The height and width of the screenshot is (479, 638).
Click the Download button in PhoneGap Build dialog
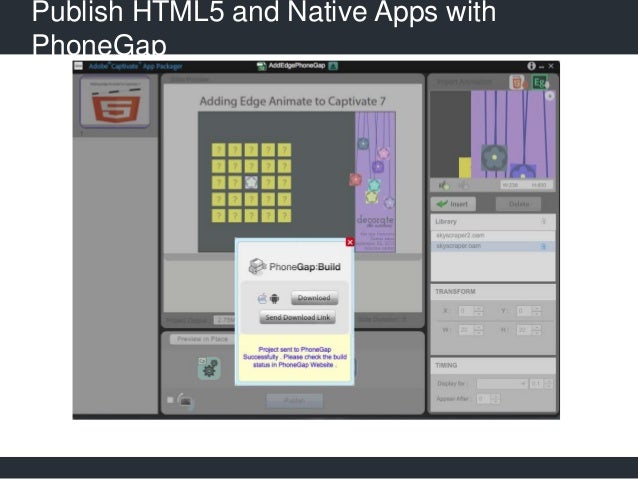tap(314, 297)
